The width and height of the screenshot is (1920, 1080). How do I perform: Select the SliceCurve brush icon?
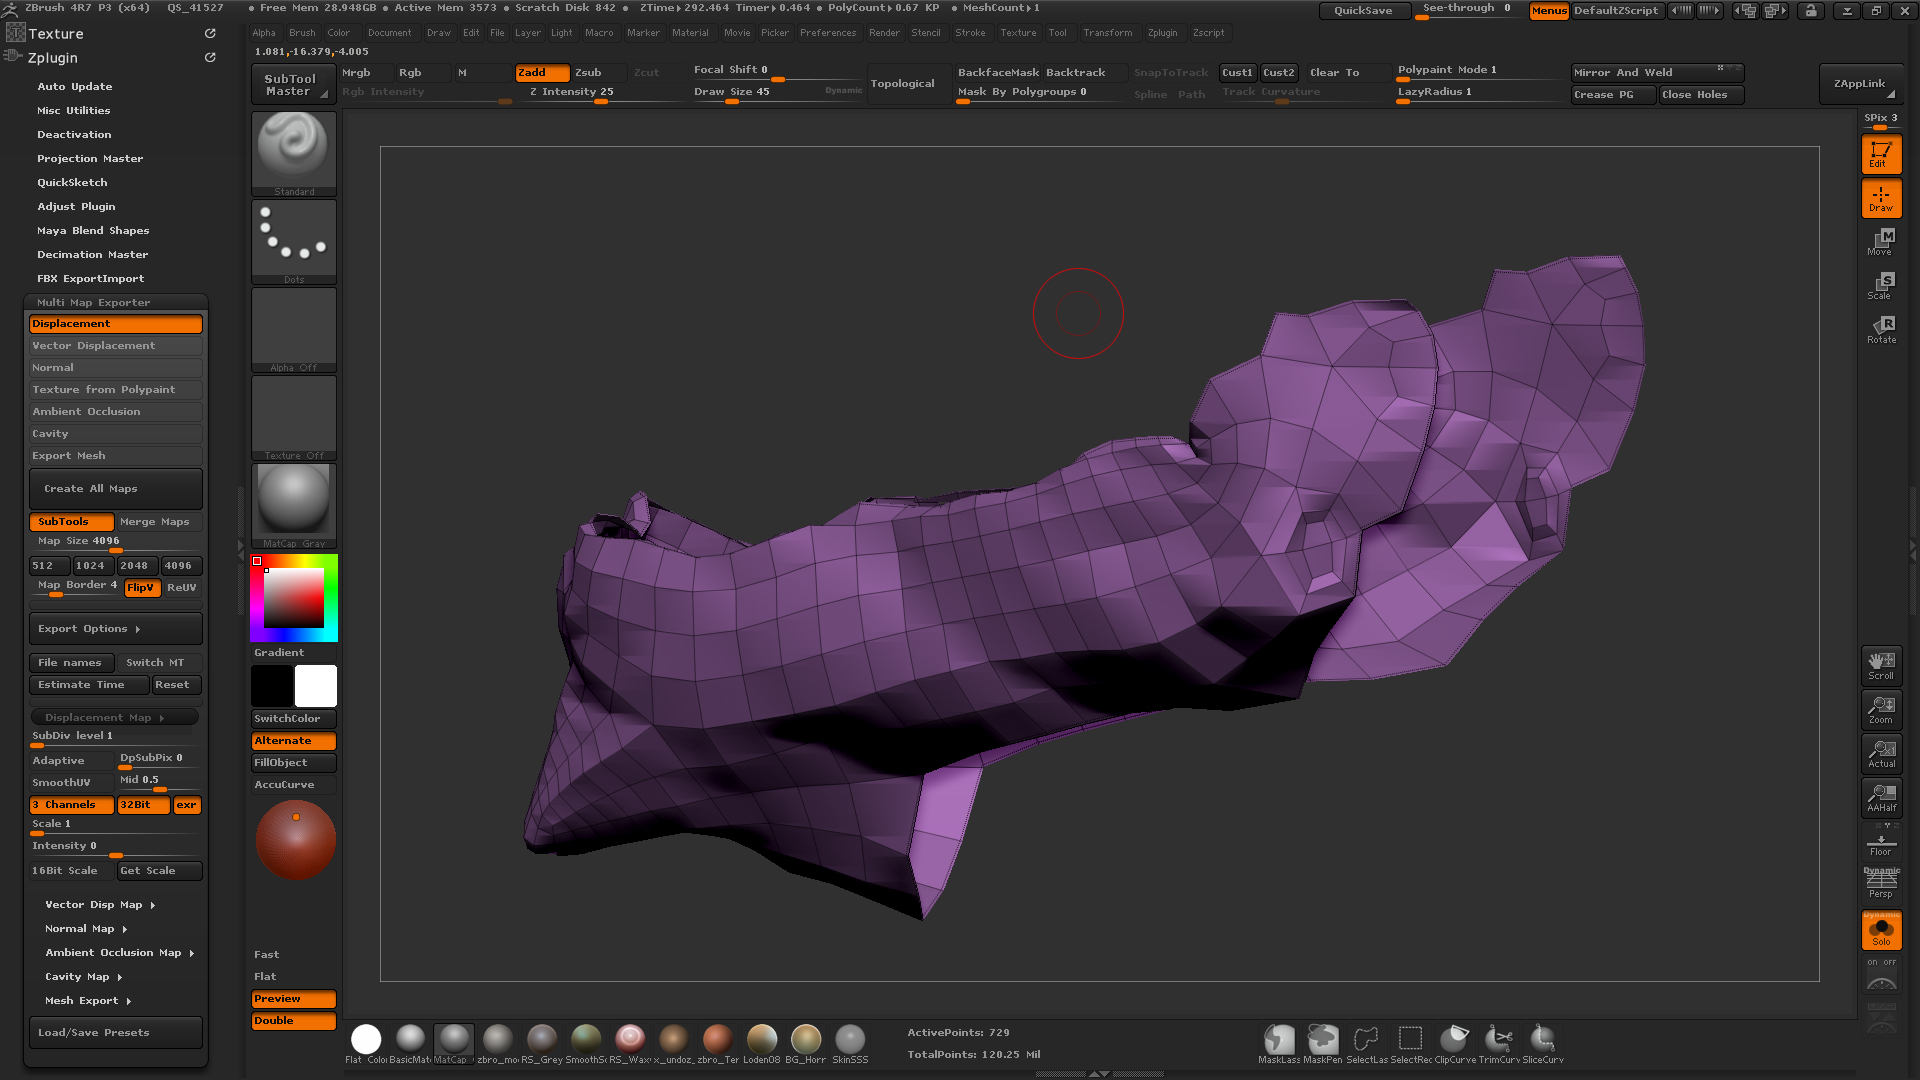click(x=1543, y=1044)
